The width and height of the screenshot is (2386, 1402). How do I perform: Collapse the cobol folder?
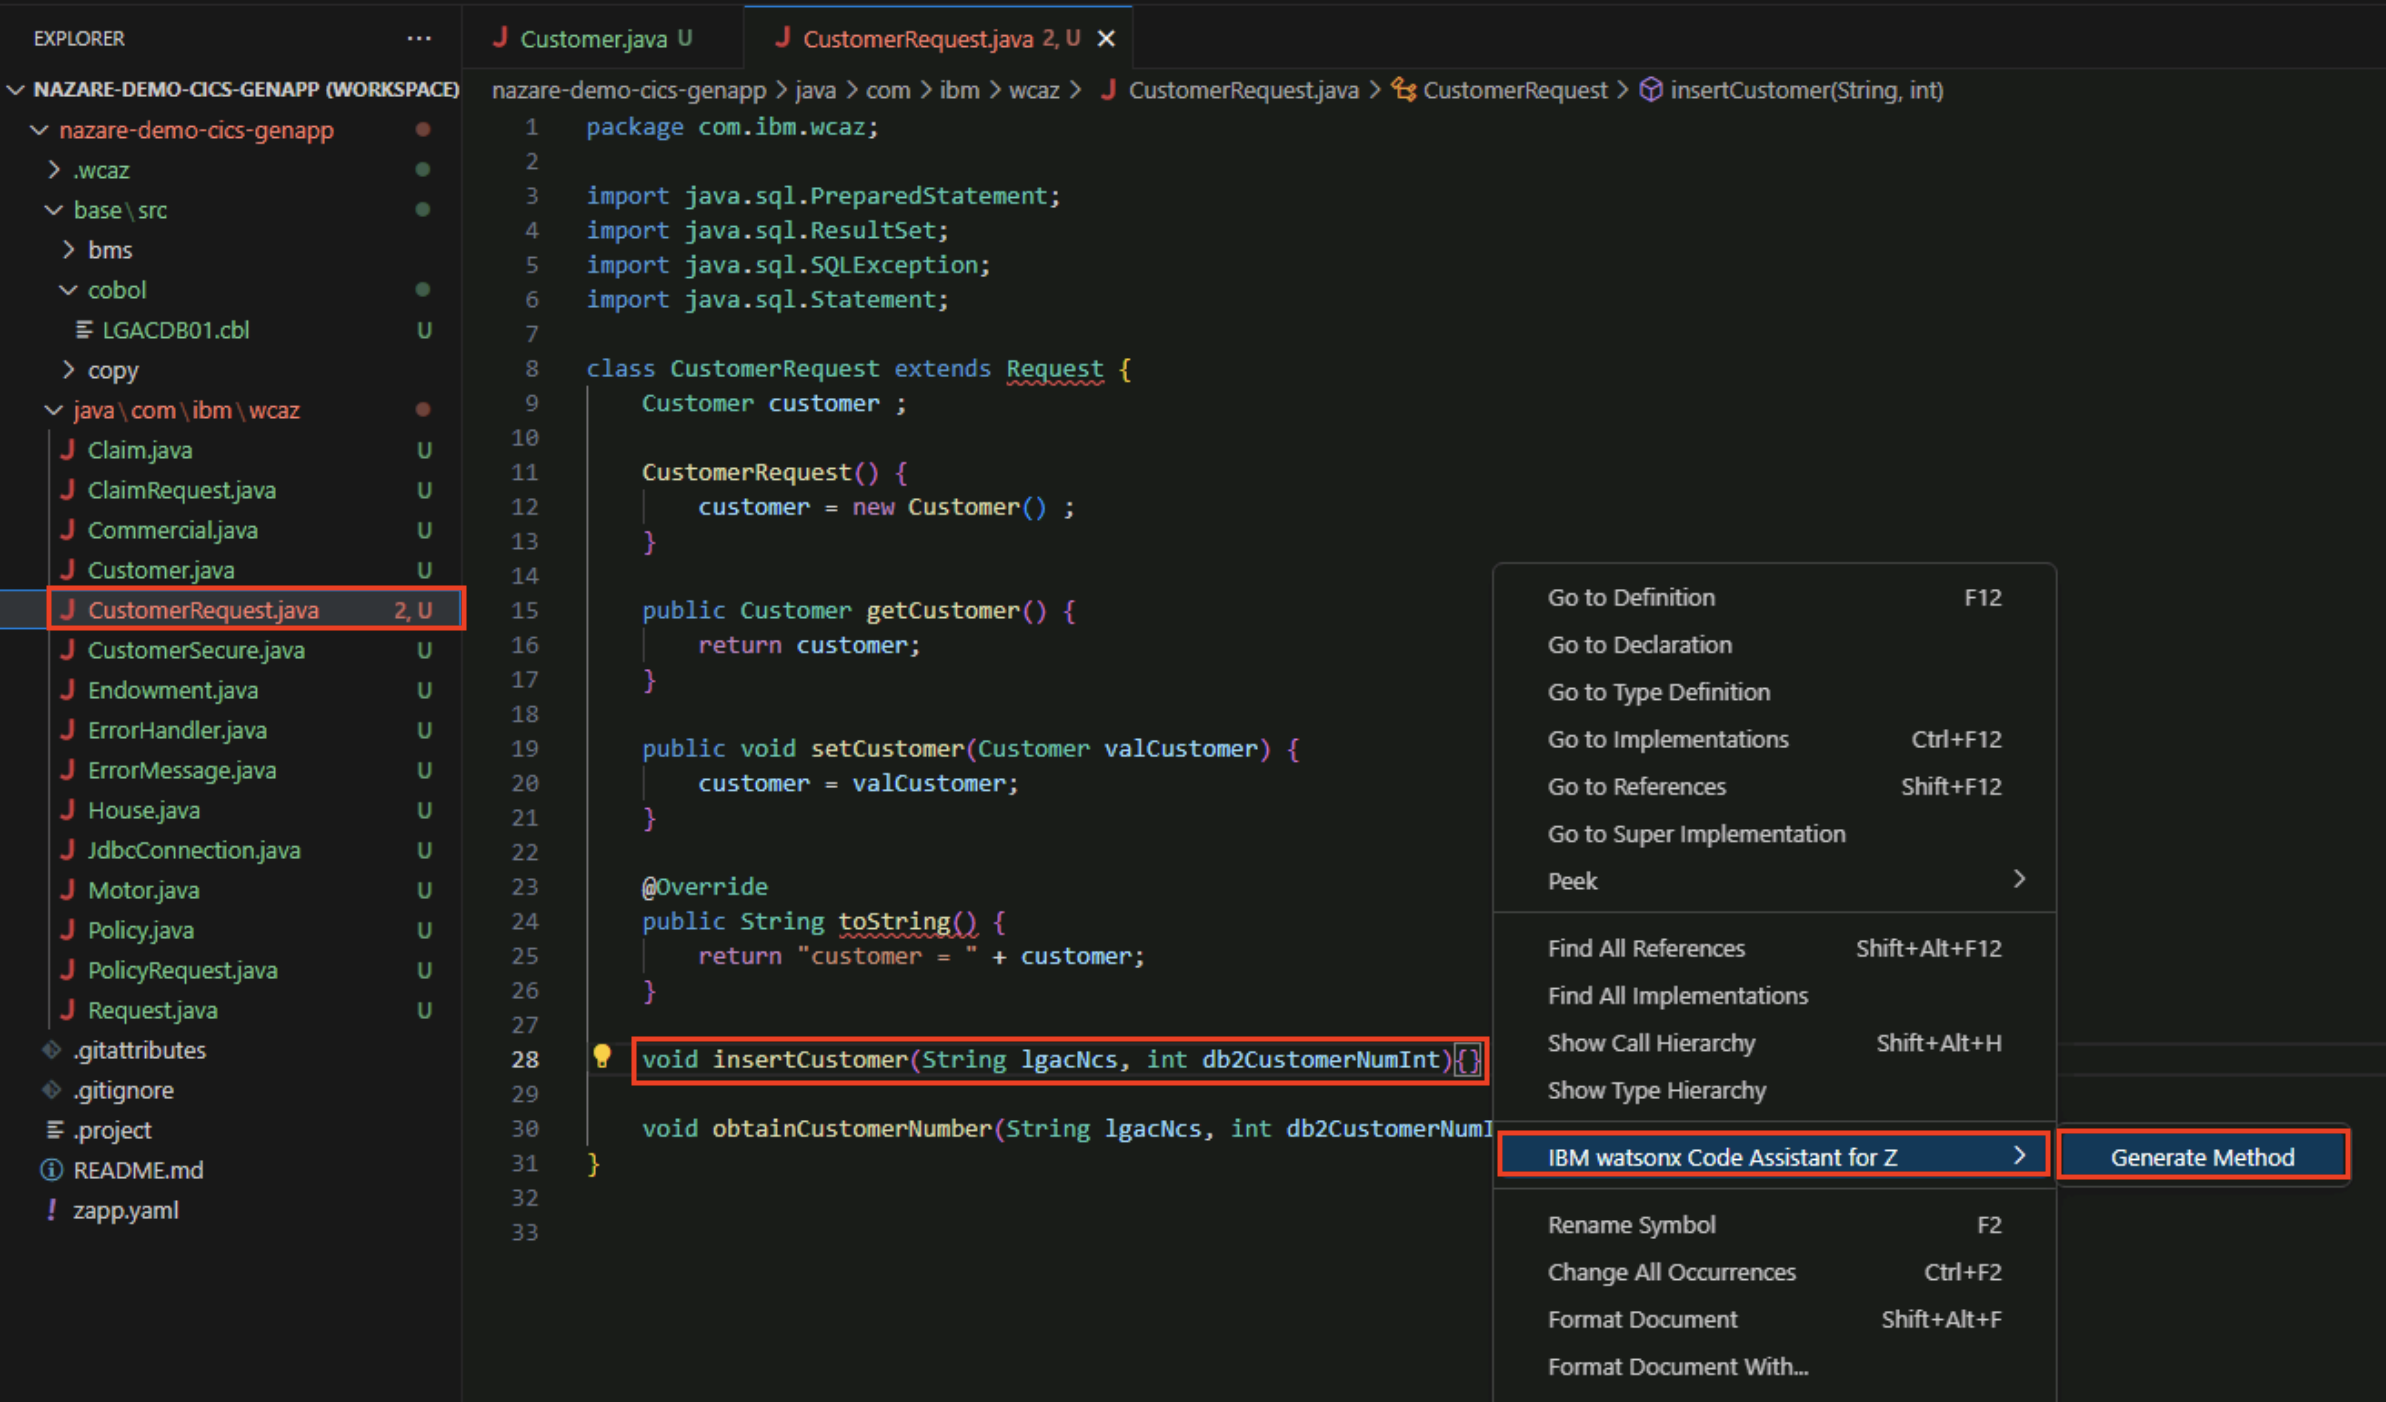point(68,290)
